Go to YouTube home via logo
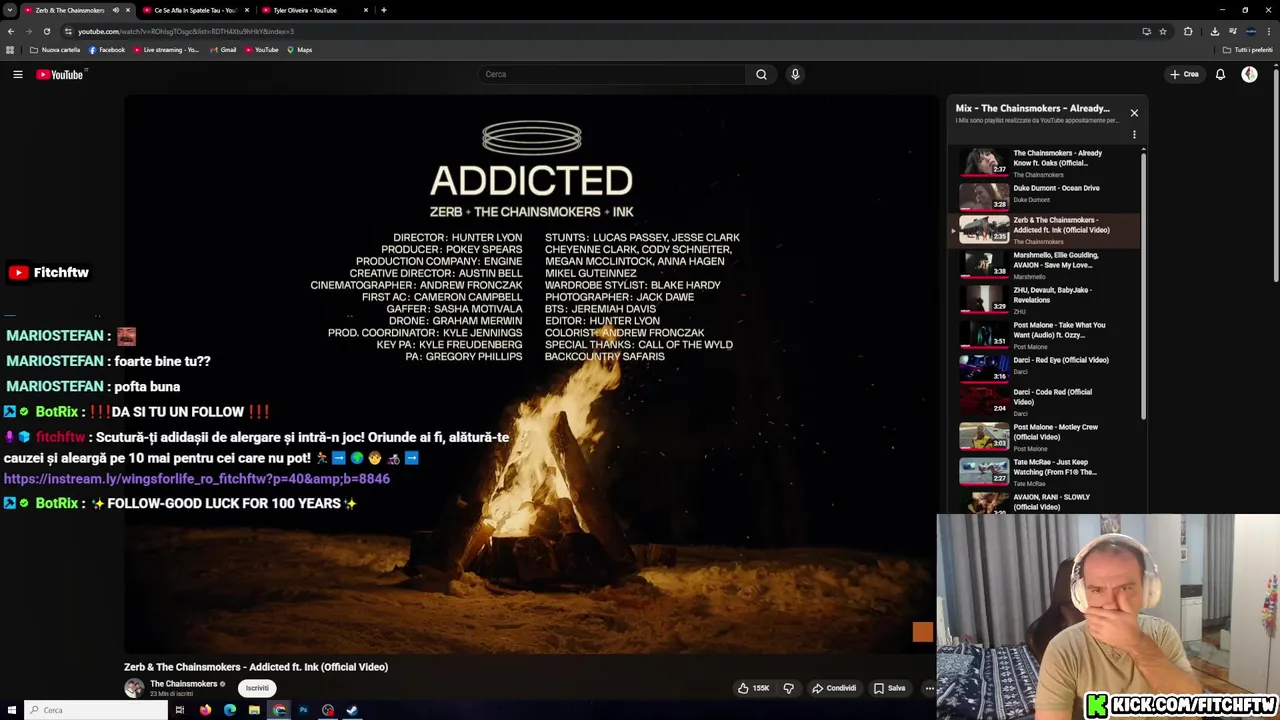The image size is (1280, 720). click(x=60, y=74)
